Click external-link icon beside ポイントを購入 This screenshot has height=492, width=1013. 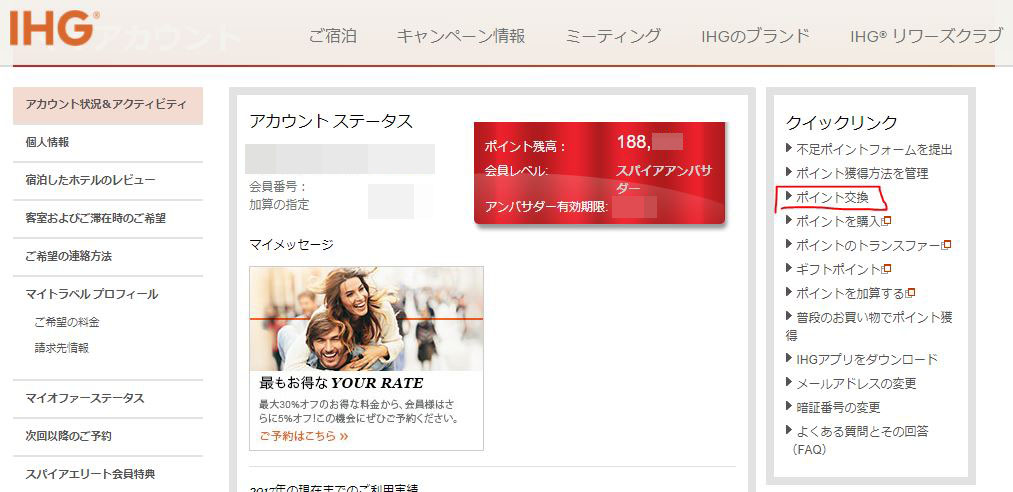coord(887,220)
